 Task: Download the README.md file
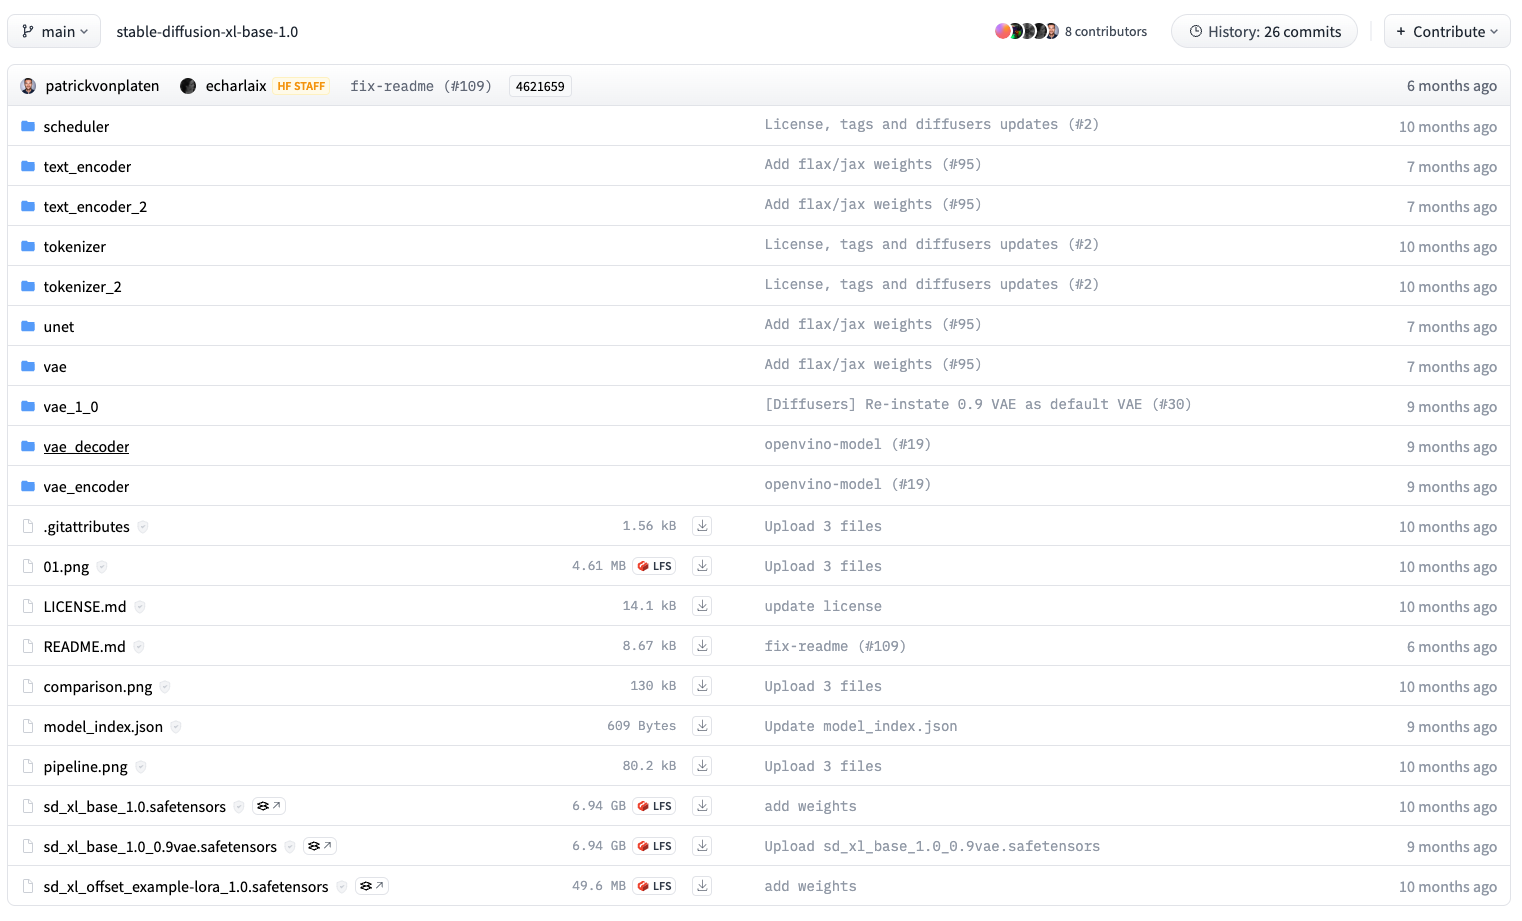pos(702,646)
